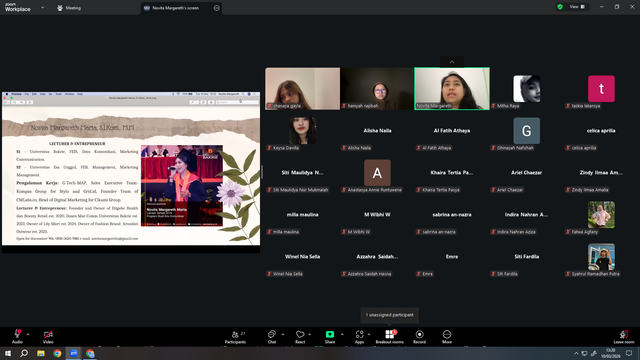This screenshot has height=360, width=640.
Task: Open the first Chrome icon in the taskbar
Action: pos(57,353)
